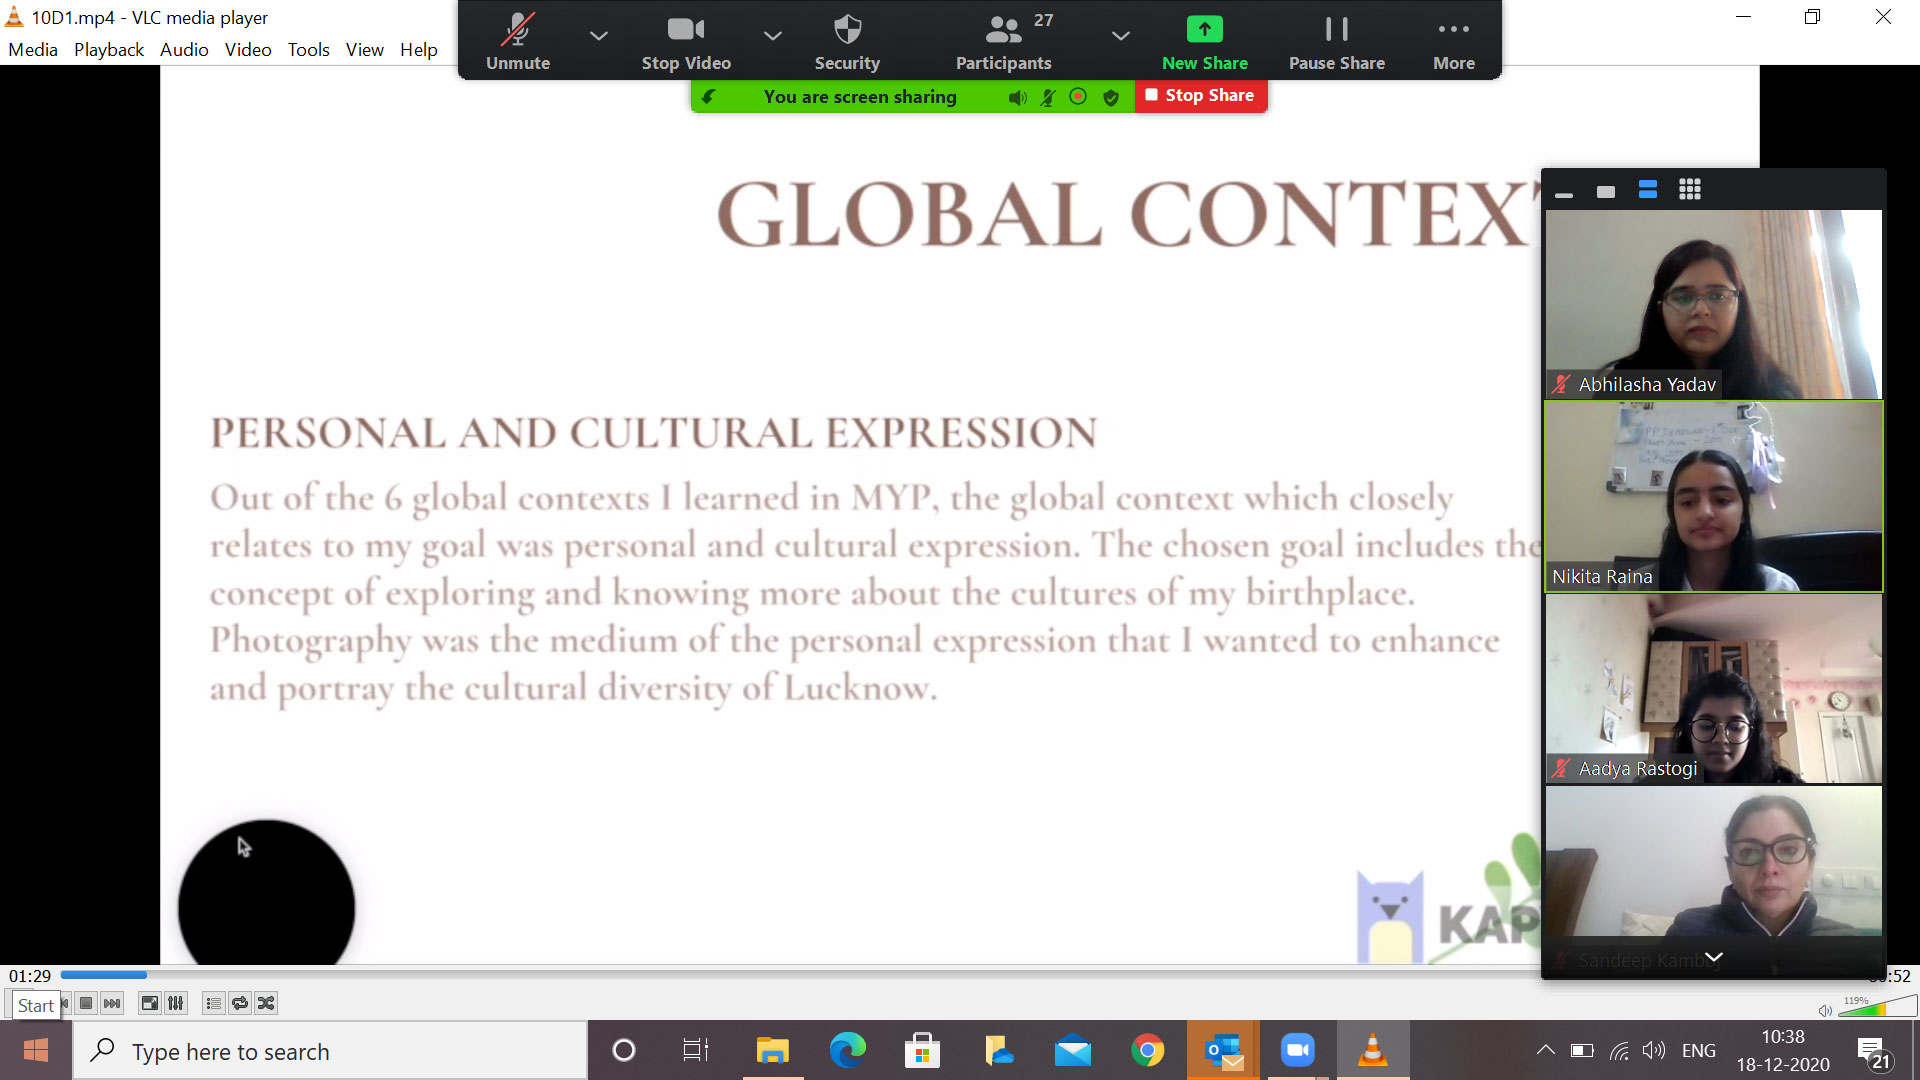1920x1080 pixels.
Task: Launch Google Chrome from taskbar
Action: click(x=1147, y=1050)
